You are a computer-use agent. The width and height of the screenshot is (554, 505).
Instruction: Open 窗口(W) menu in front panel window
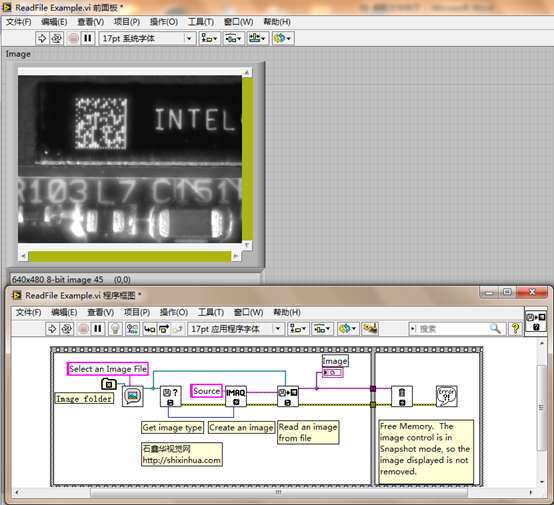(238, 22)
